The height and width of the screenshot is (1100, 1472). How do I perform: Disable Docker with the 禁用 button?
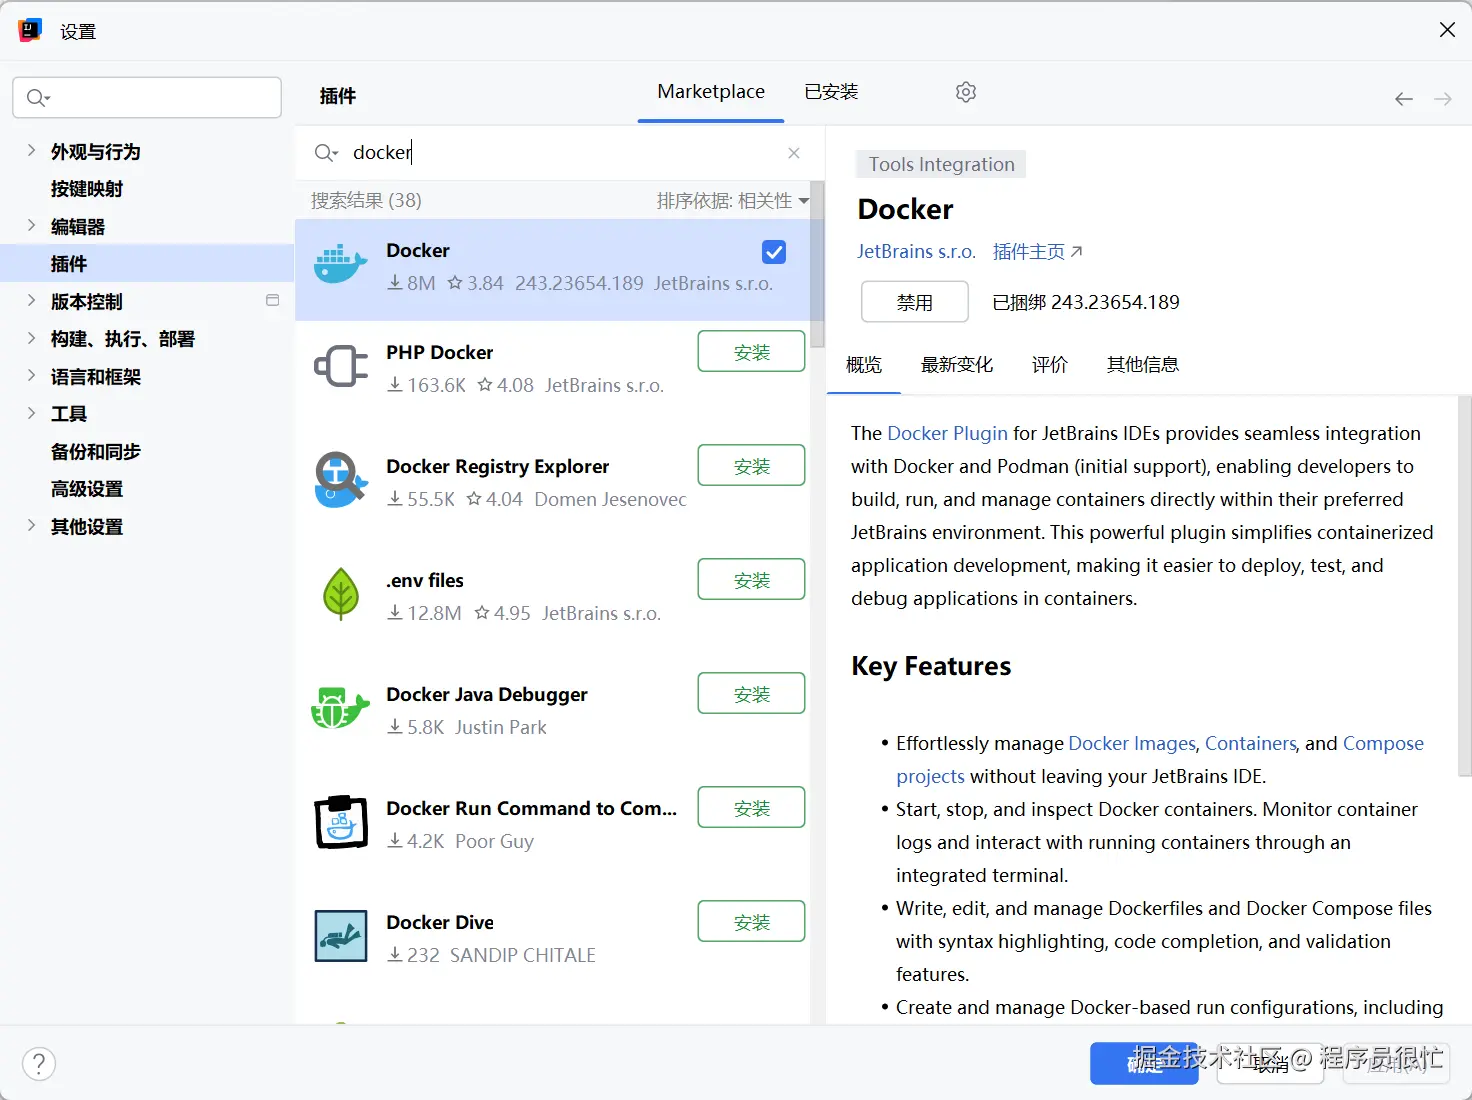[914, 302]
